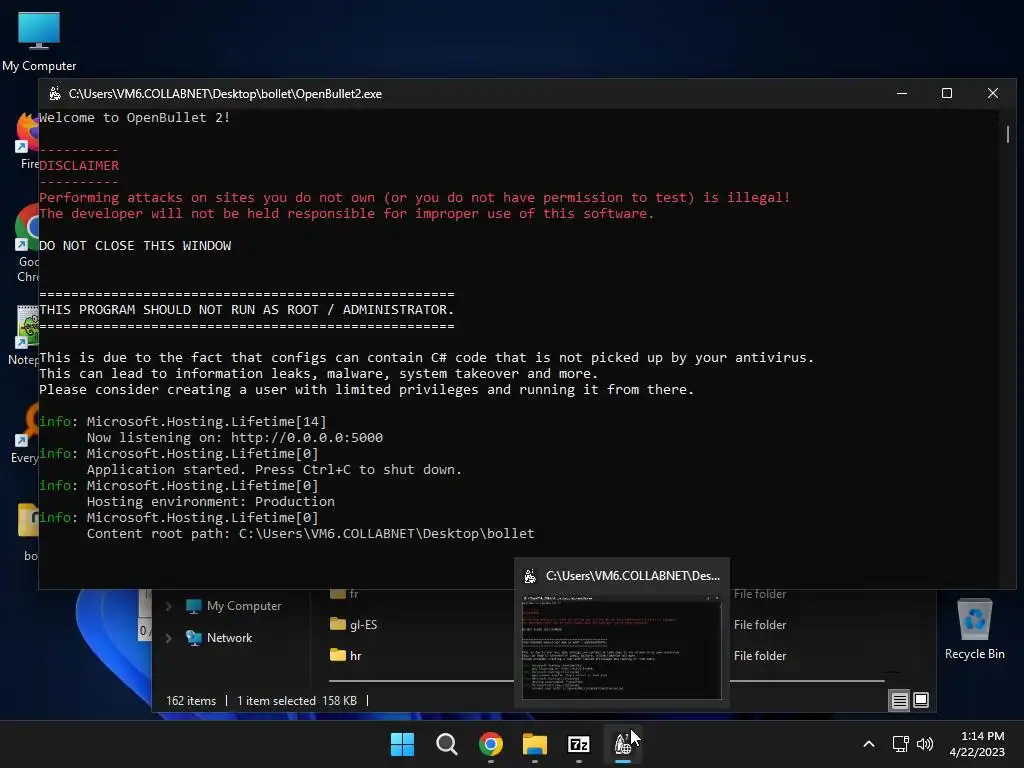Open taskbar Search

coord(447,744)
